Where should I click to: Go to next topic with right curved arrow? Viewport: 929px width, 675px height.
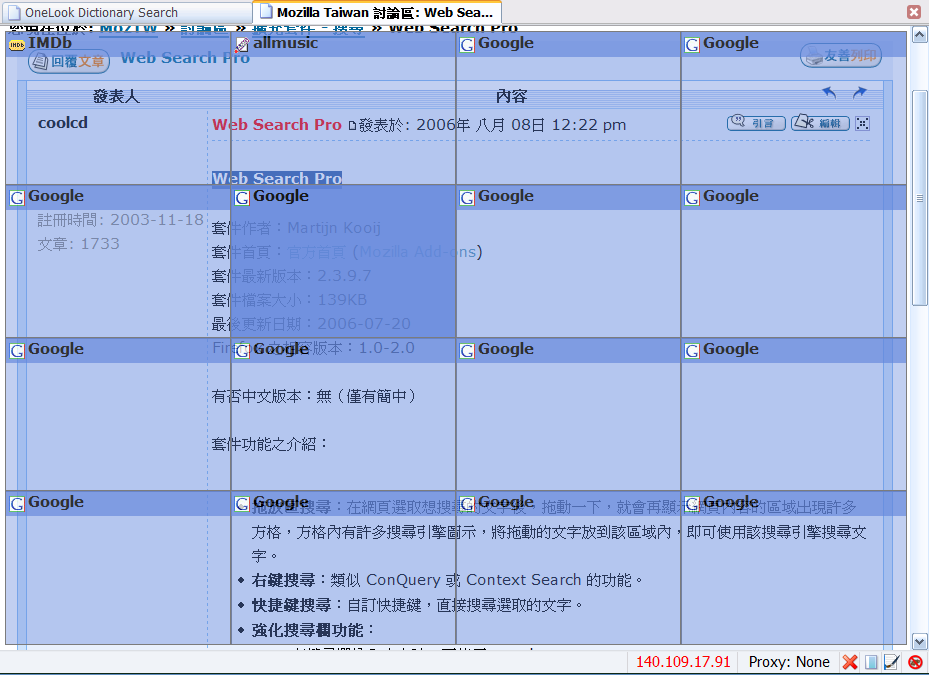pyautogui.click(x=859, y=93)
